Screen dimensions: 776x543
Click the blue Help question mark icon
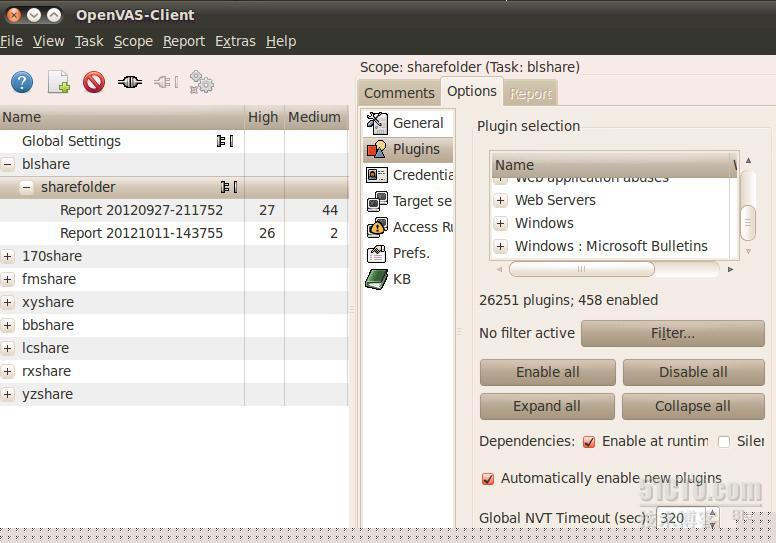click(x=22, y=82)
